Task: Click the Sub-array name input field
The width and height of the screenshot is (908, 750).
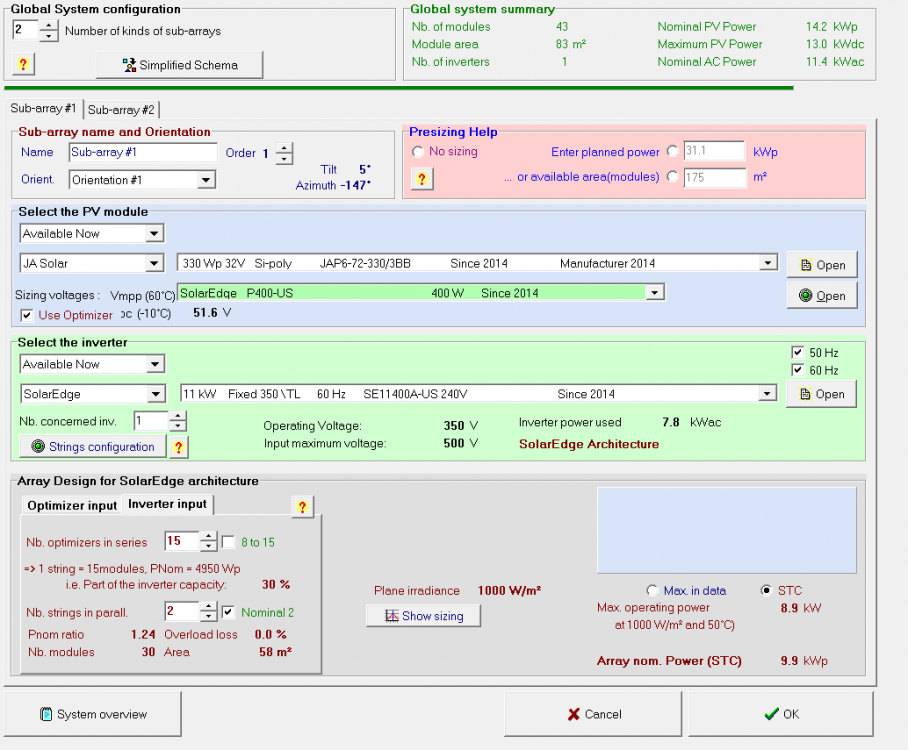Action: pos(143,152)
